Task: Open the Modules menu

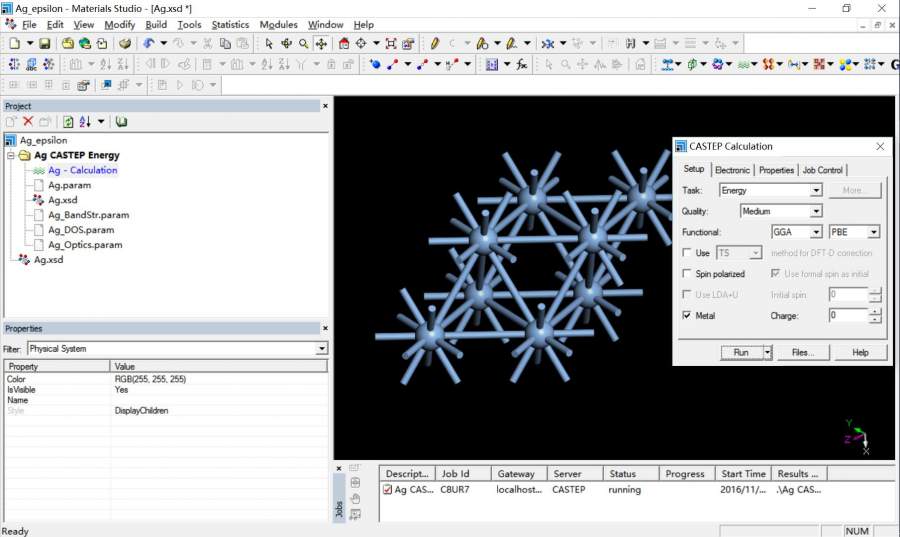Action: 278,25
